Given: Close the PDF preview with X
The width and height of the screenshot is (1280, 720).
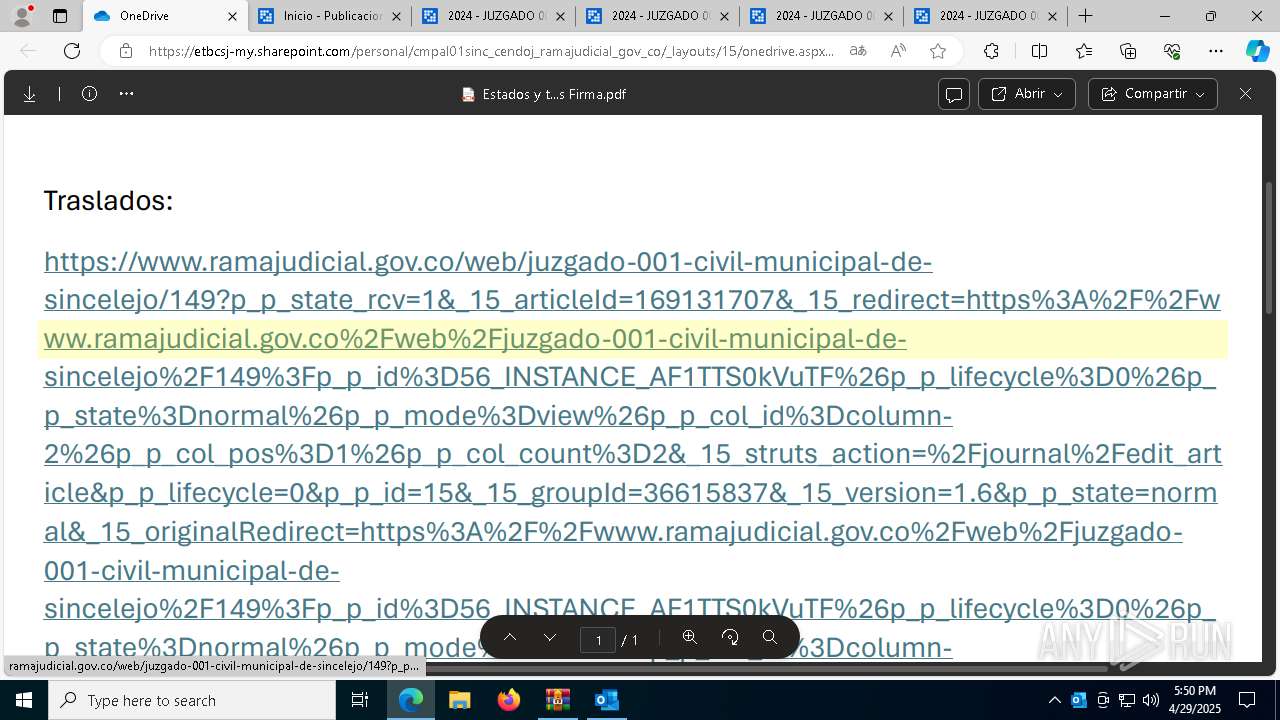Looking at the screenshot, I should coord(1245,94).
